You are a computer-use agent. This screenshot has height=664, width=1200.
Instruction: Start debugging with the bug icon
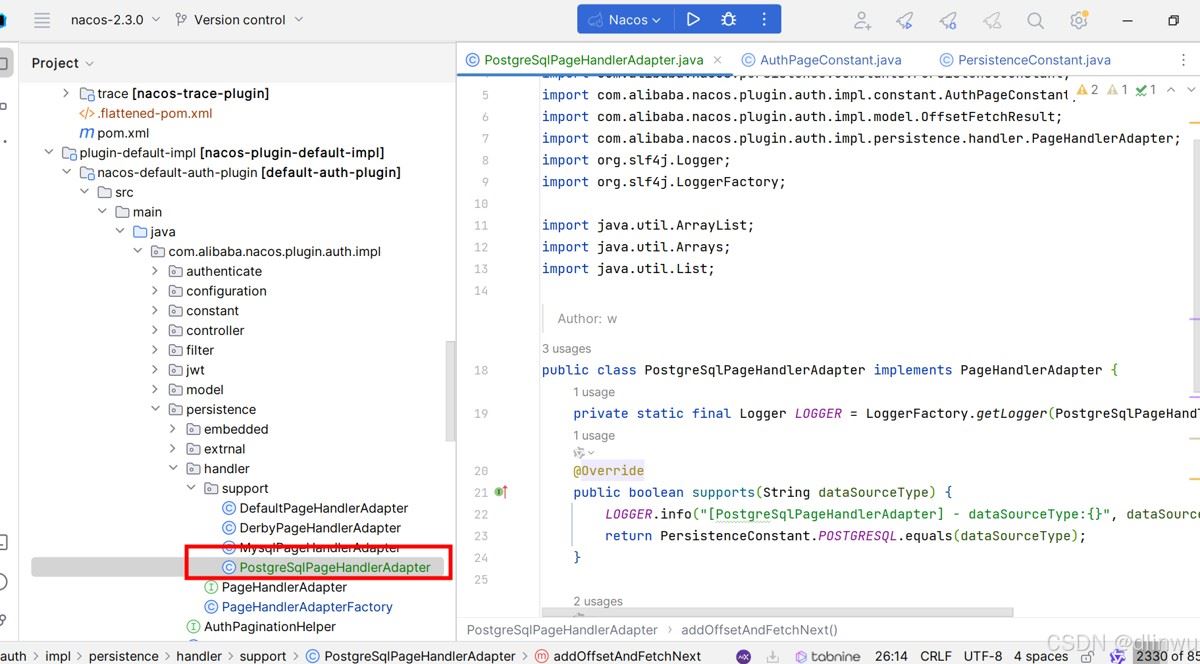coord(728,20)
